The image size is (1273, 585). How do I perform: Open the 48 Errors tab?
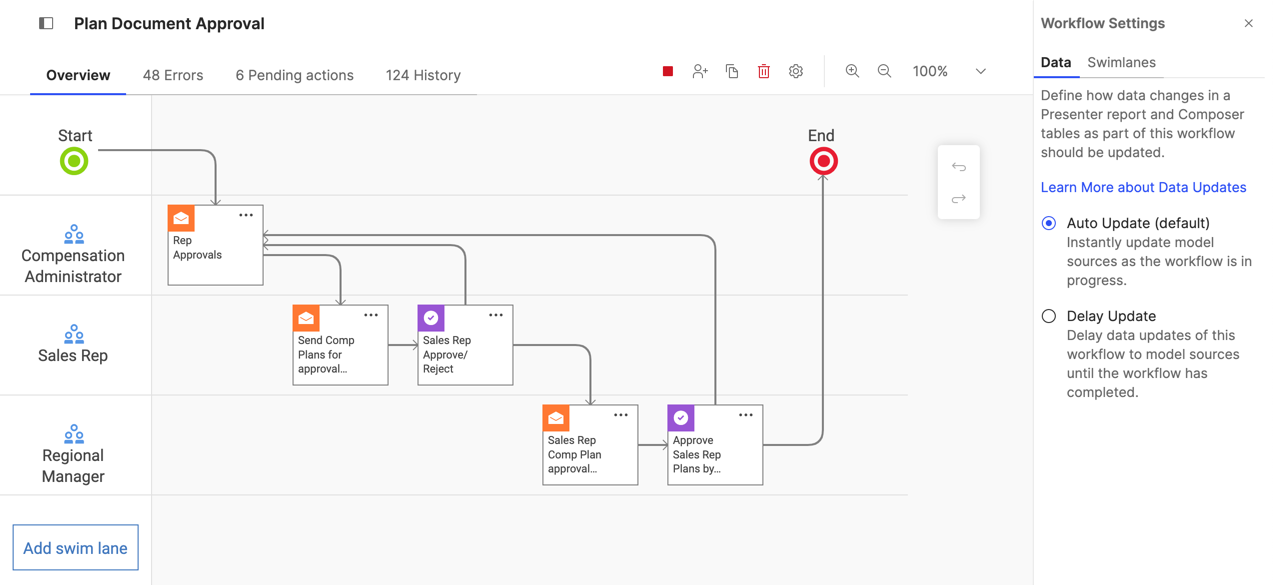(172, 75)
